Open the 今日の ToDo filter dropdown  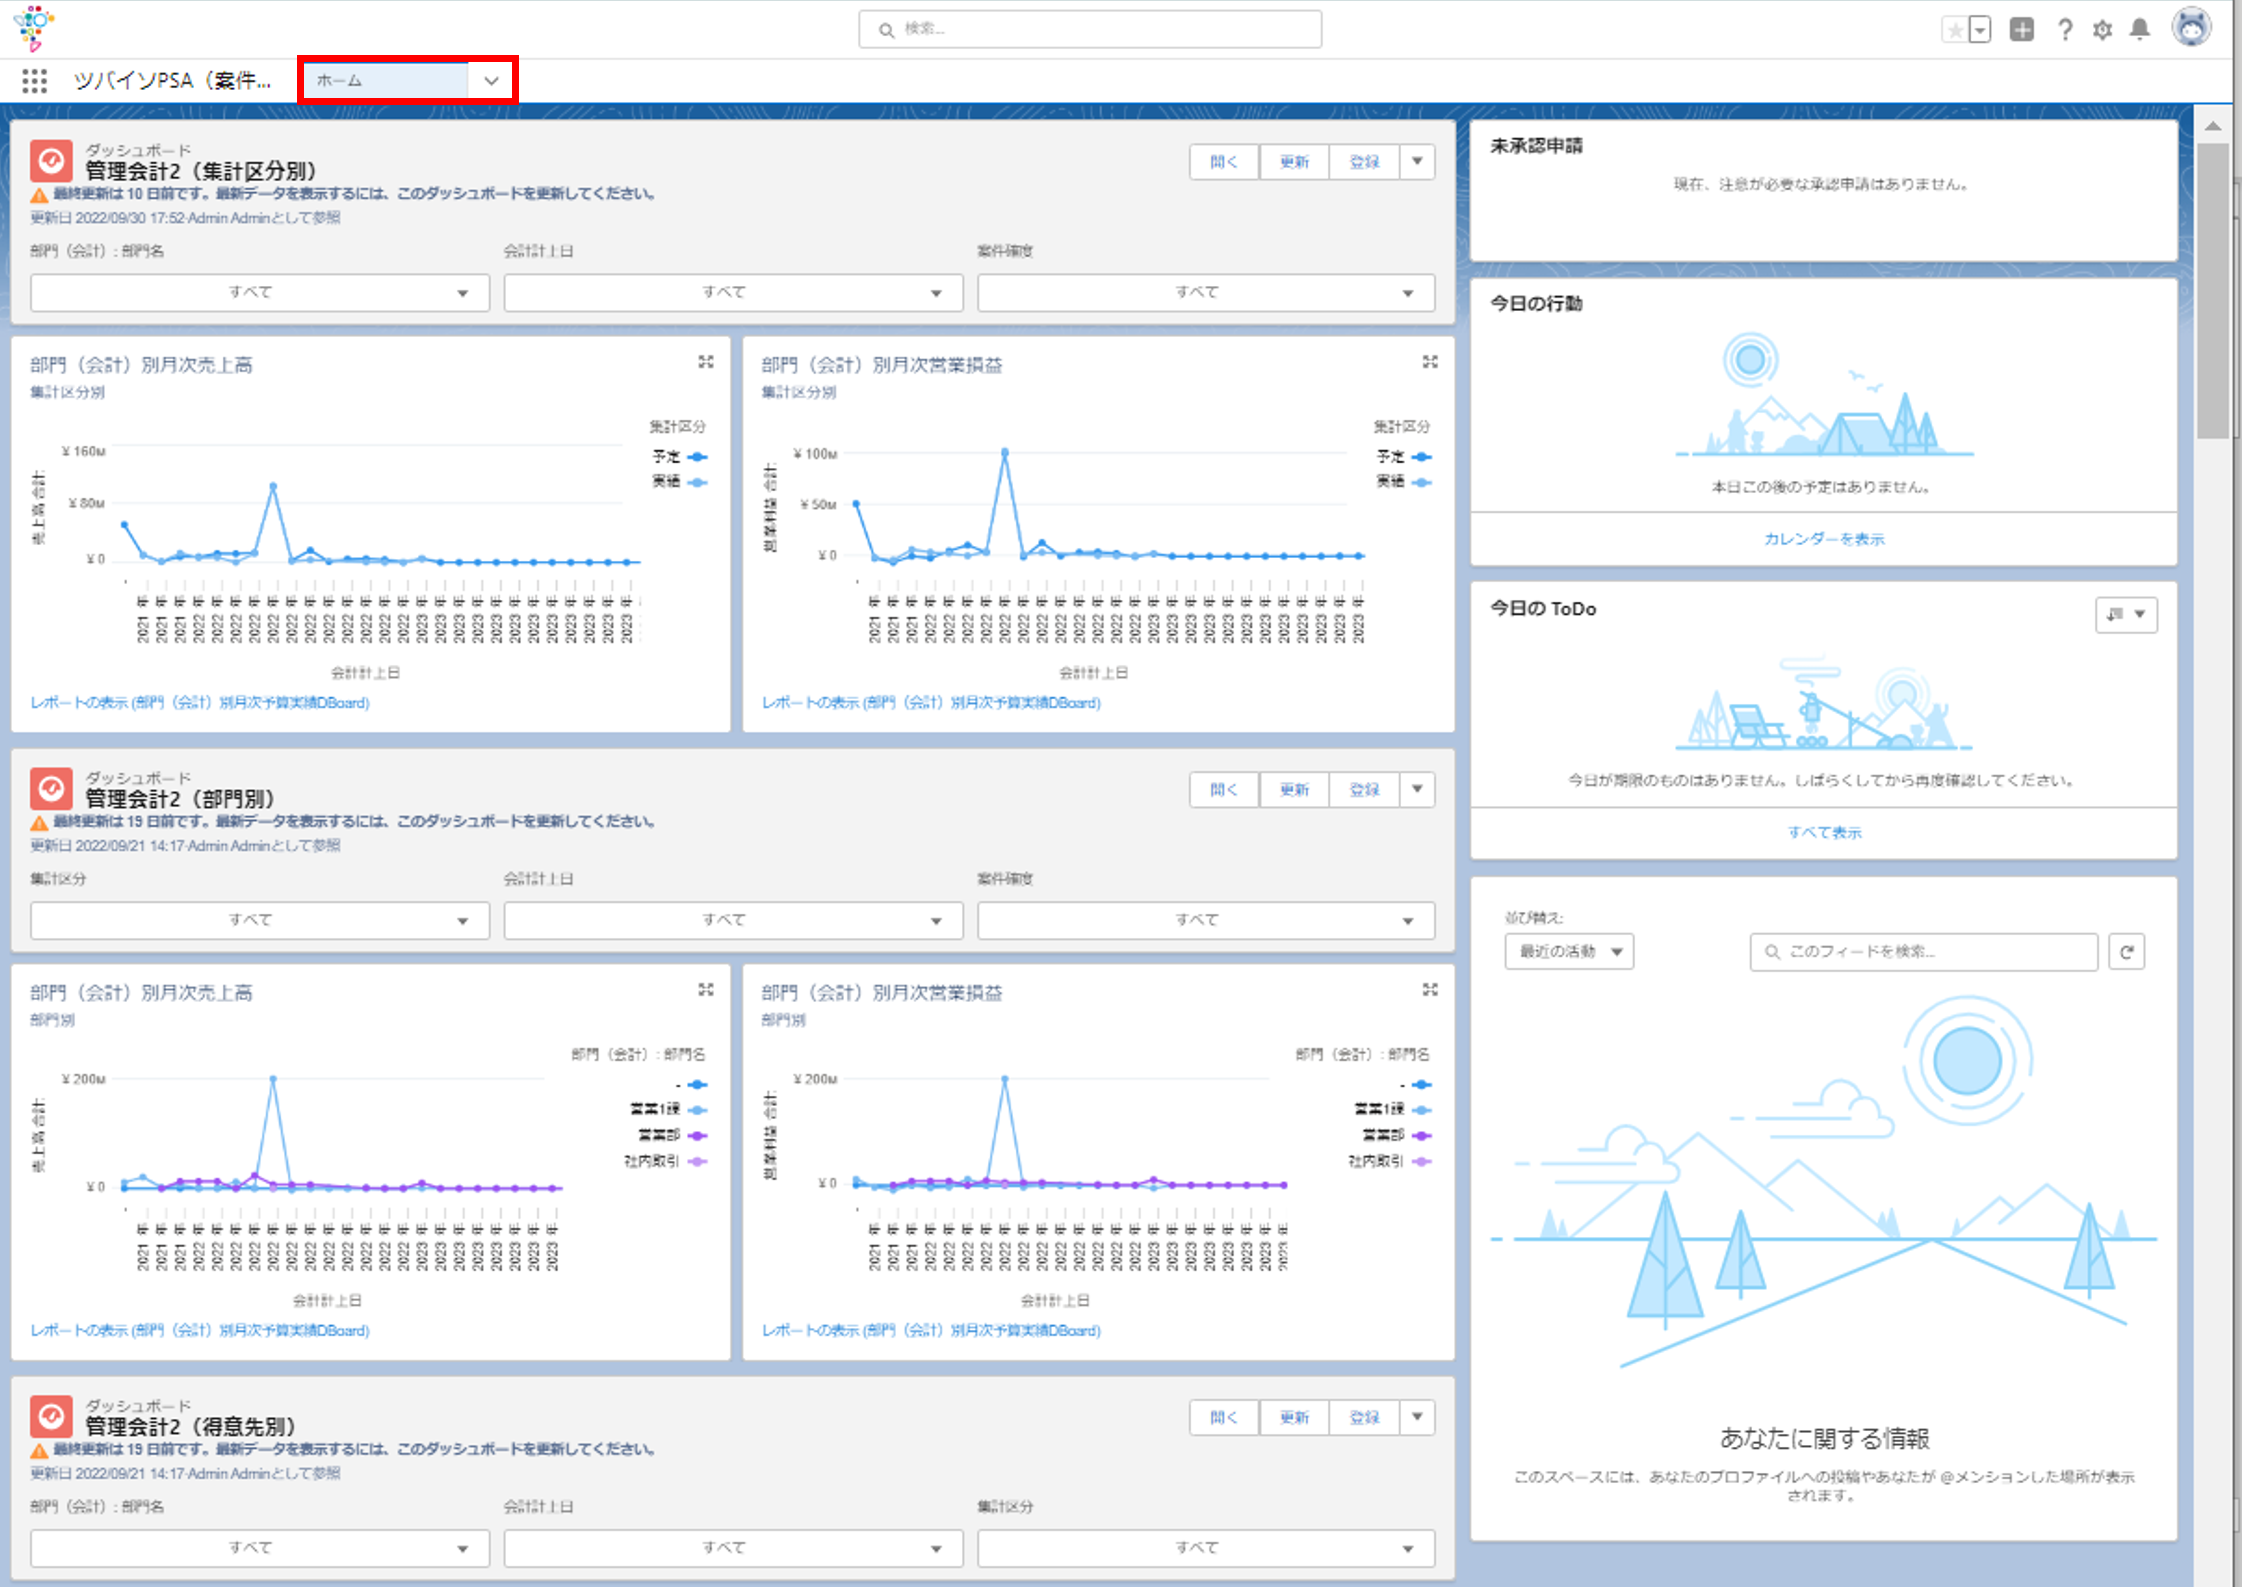point(2126,614)
